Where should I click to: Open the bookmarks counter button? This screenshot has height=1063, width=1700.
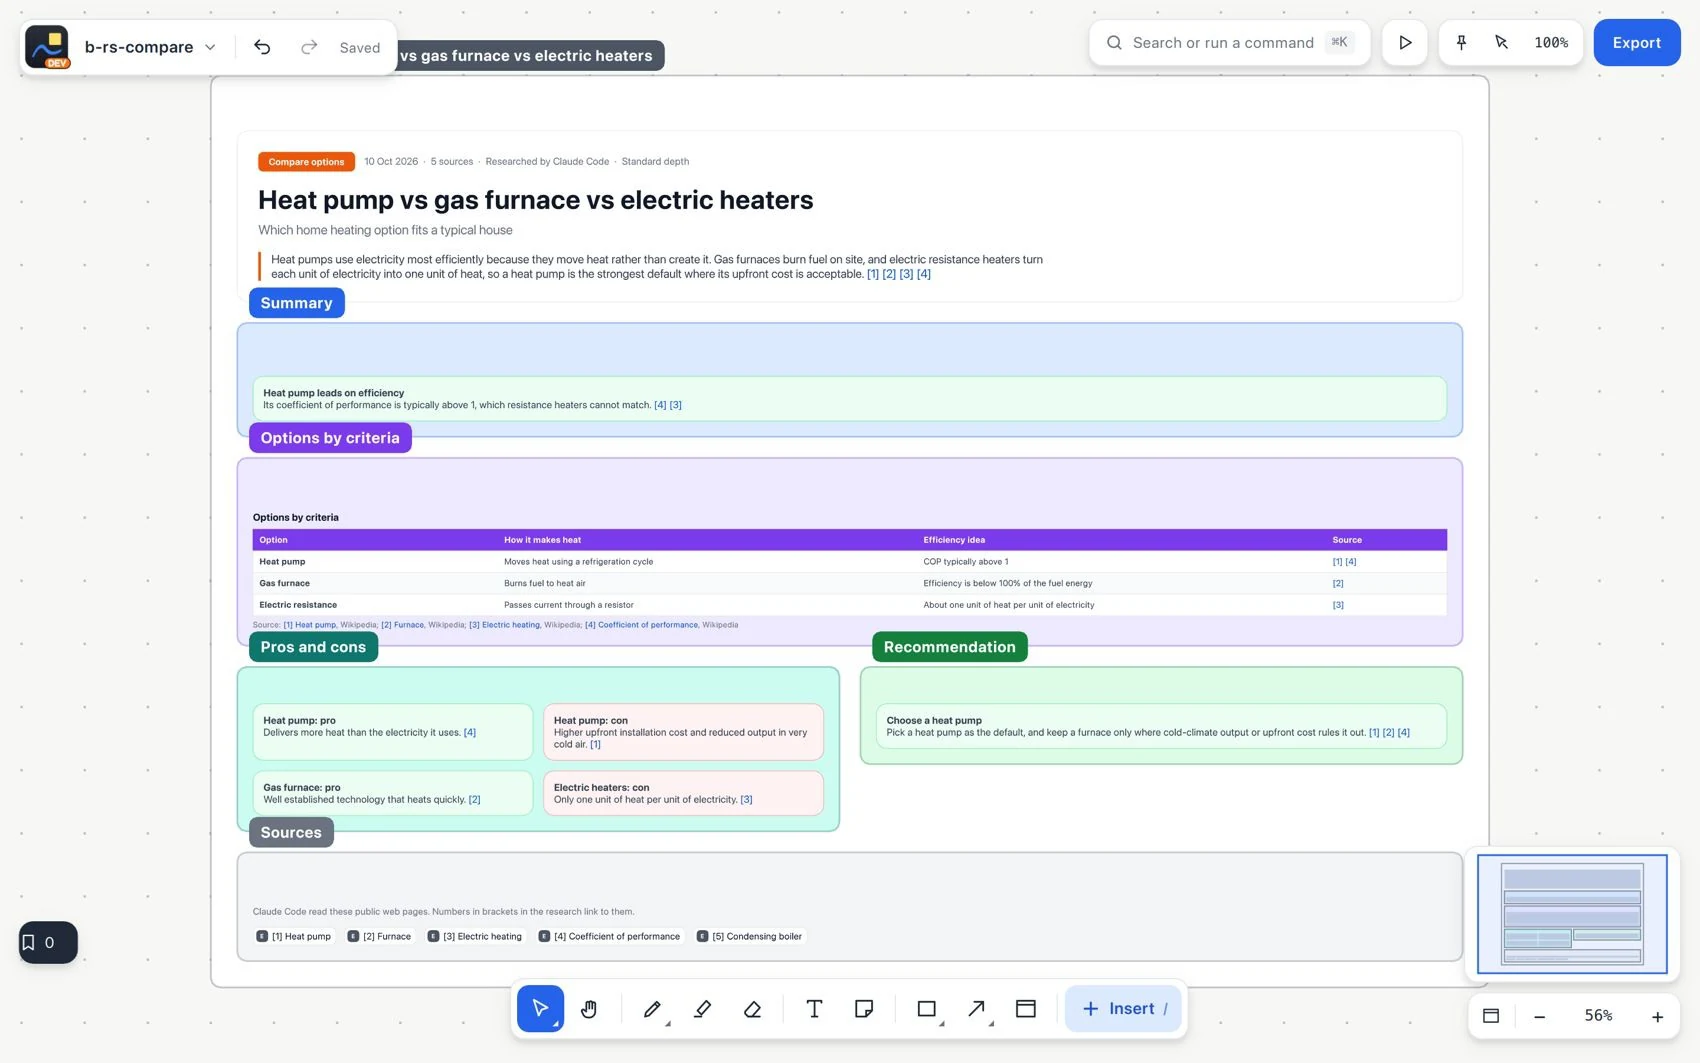48,942
